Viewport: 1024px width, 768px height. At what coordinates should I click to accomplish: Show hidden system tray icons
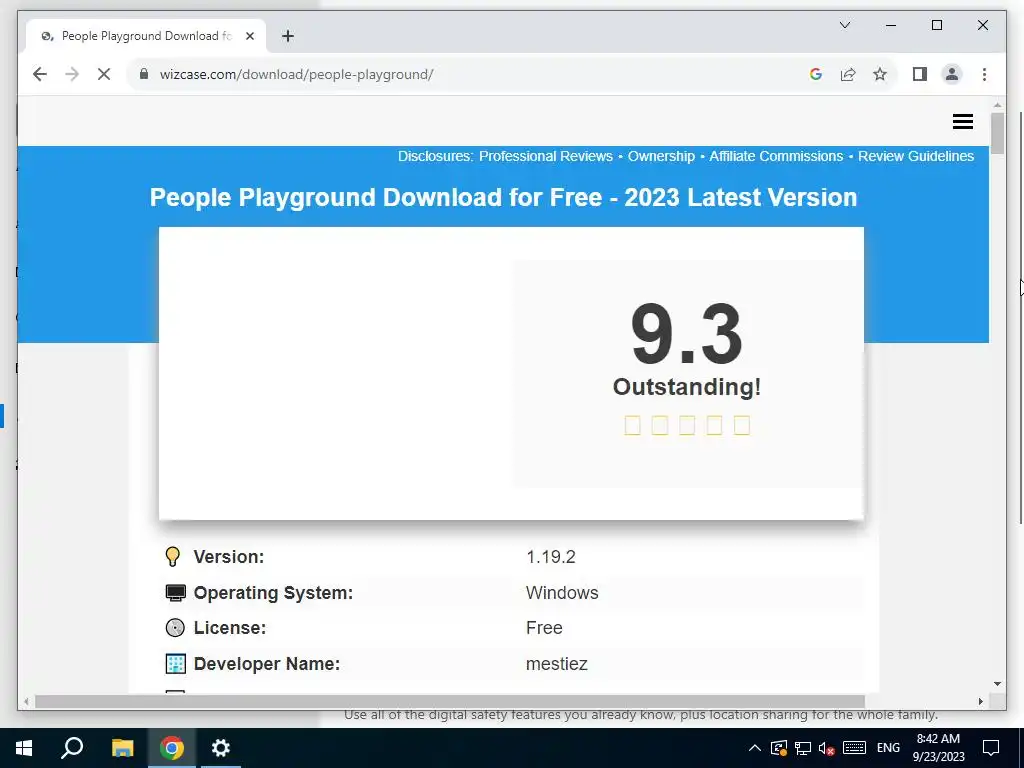[x=754, y=748]
